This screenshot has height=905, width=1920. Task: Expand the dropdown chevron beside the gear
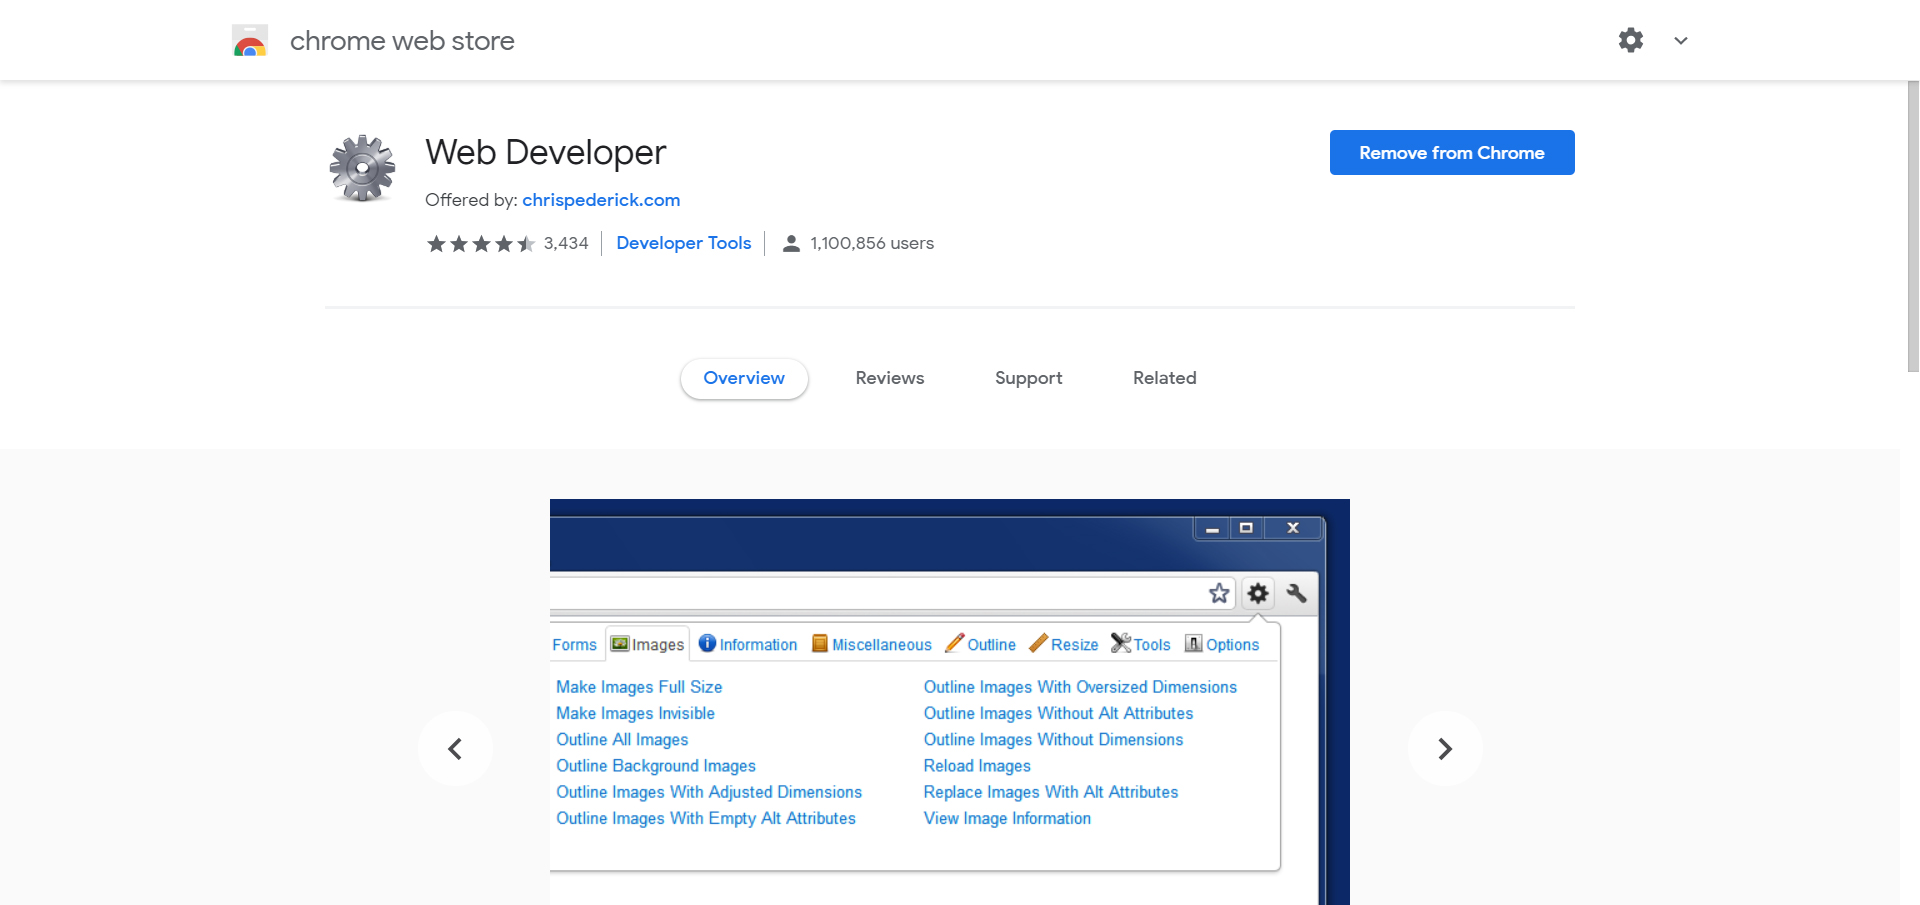pyautogui.click(x=1681, y=41)
